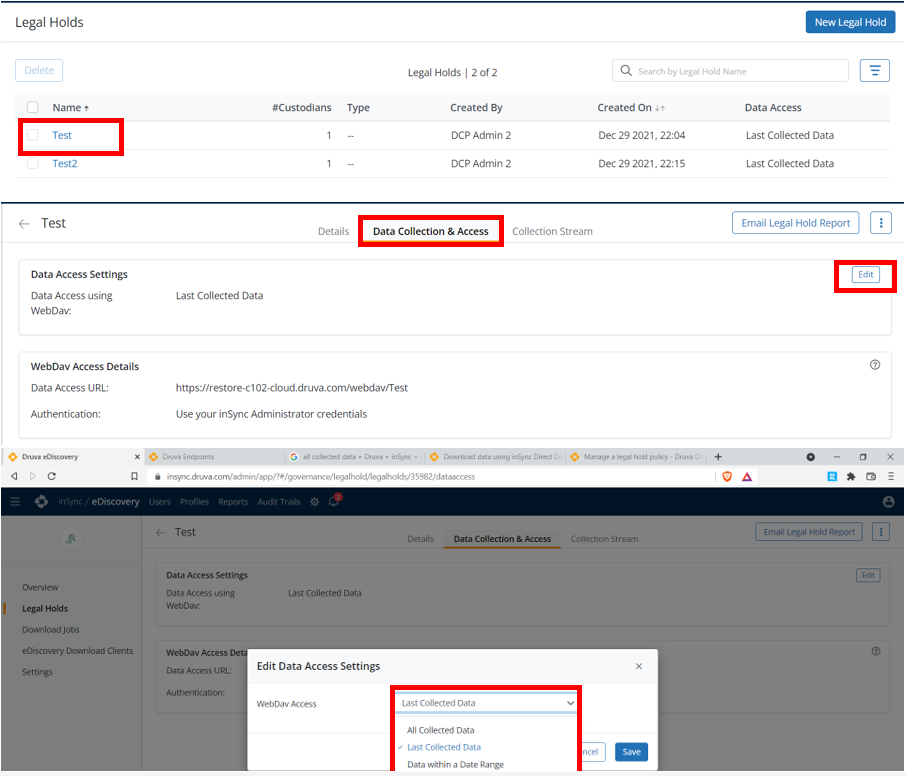Select the highlighted Data Collection & Access tab

tap(430, 231)
